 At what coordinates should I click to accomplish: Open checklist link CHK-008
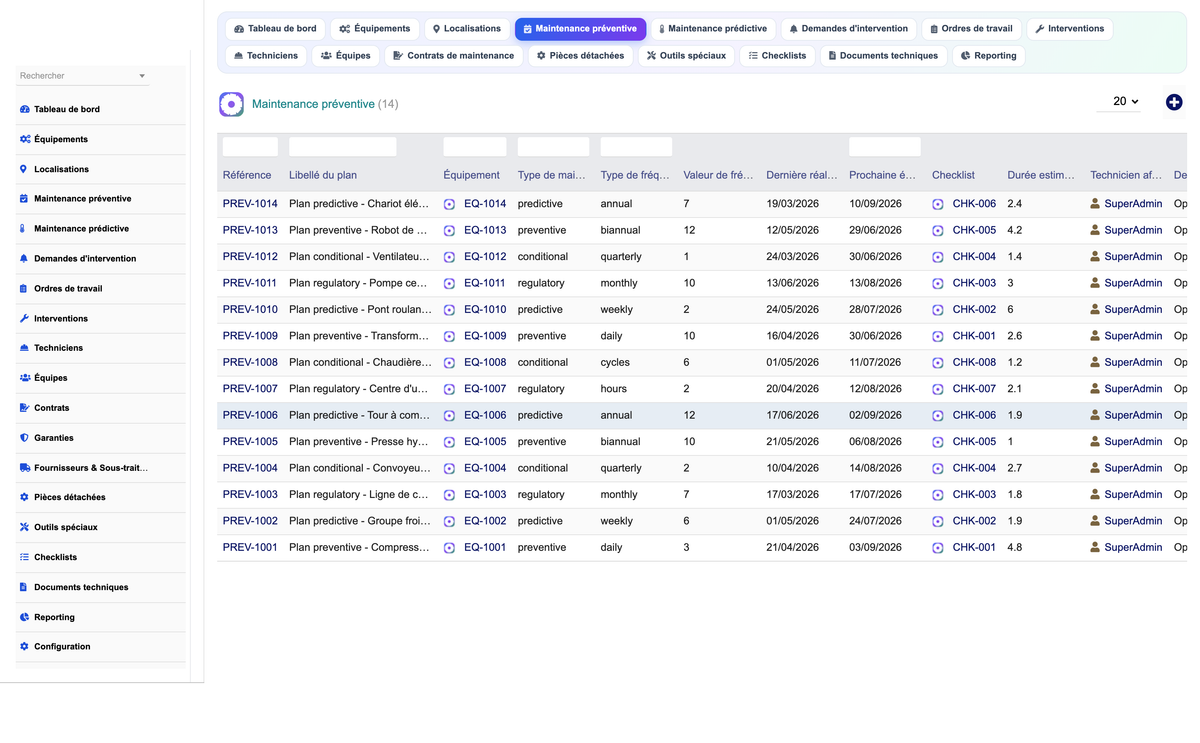974,362
